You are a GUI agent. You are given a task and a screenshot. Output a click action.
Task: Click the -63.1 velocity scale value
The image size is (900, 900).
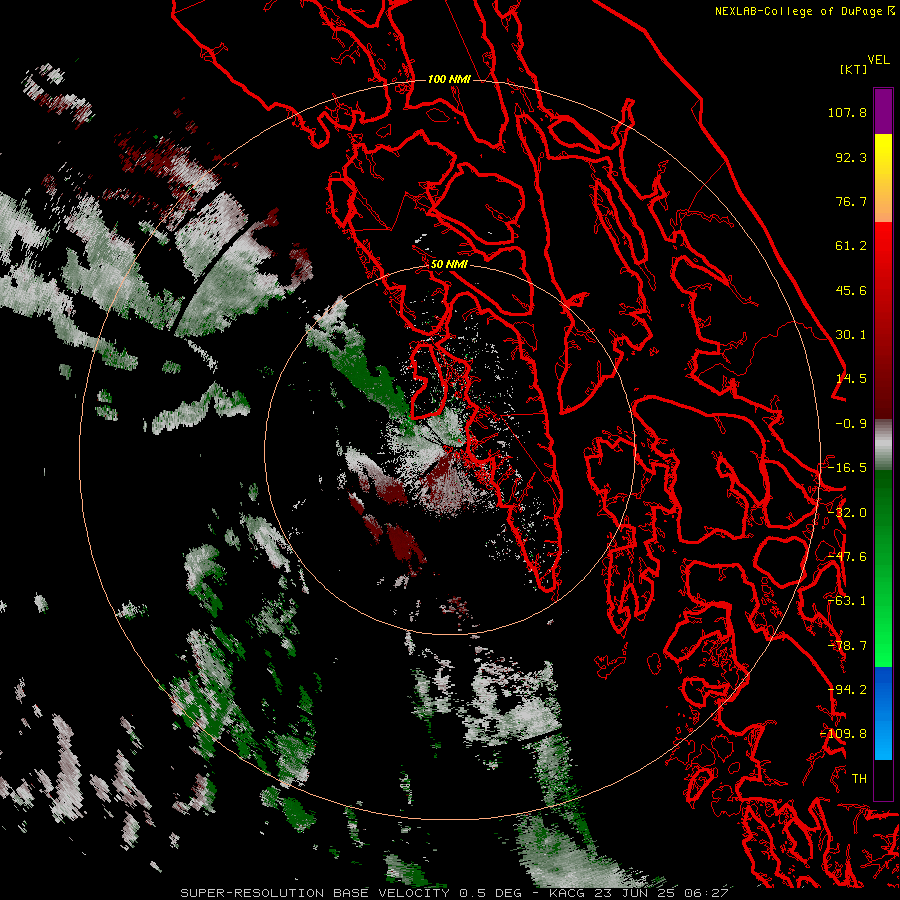pos(847,601)
